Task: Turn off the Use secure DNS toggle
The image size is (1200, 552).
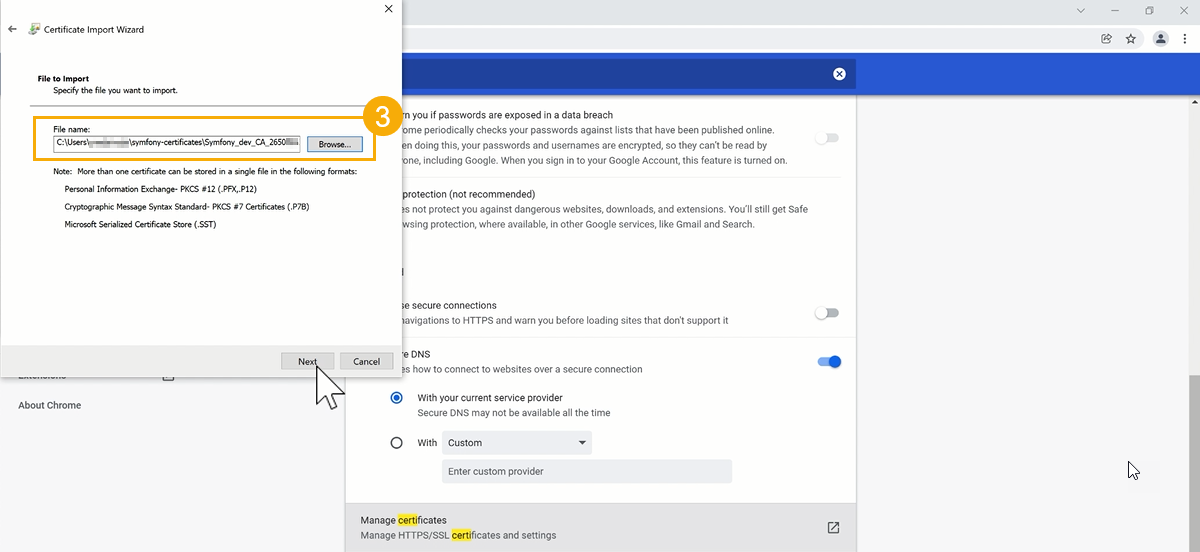Action: (x=829, y=361)
